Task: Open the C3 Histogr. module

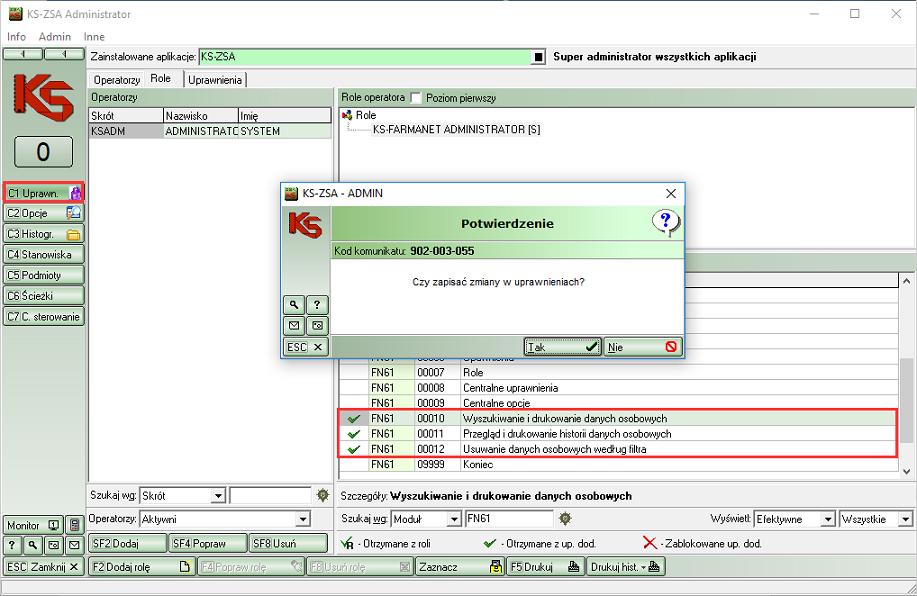Action: coord(44,234)
